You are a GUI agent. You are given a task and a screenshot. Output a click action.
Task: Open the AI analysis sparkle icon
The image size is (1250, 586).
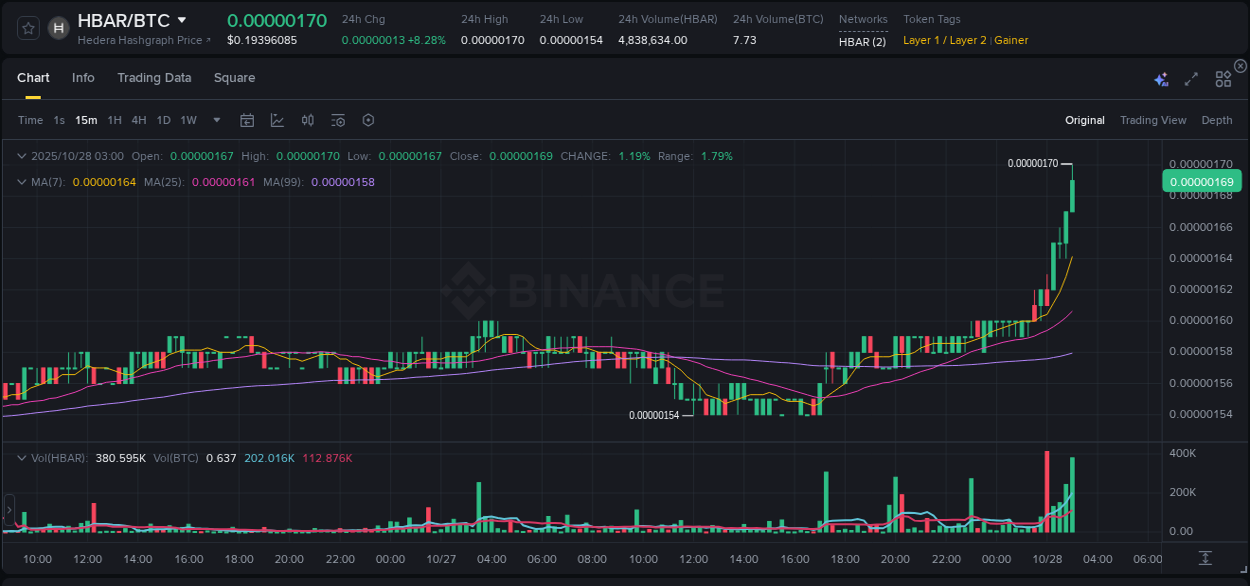pyautogui.click(x=1161, y=79)
